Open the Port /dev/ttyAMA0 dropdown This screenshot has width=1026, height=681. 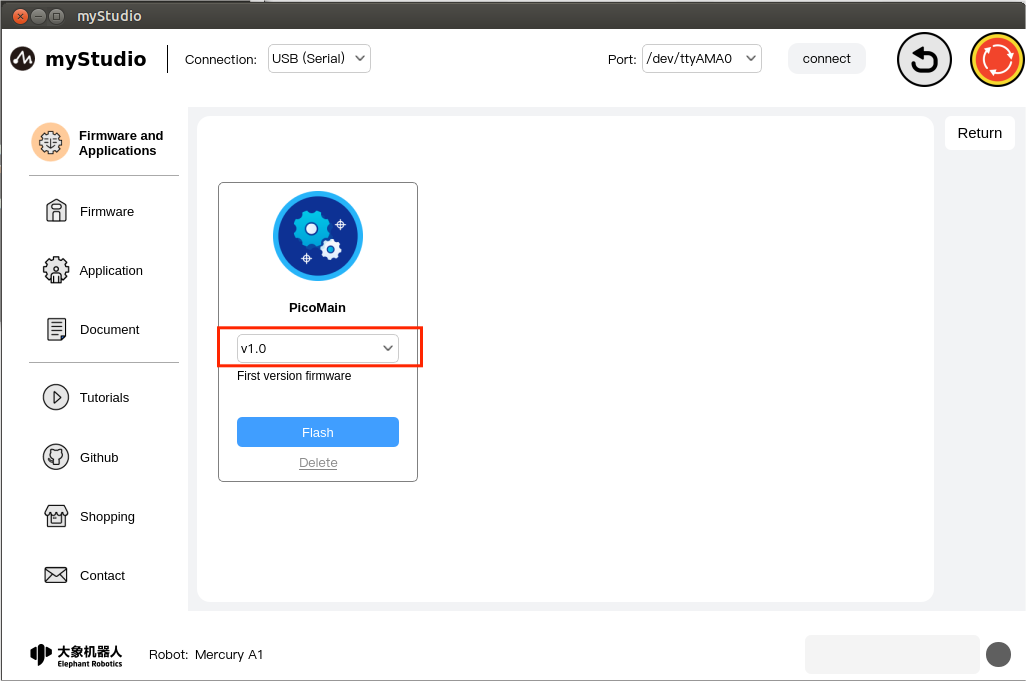701,59
